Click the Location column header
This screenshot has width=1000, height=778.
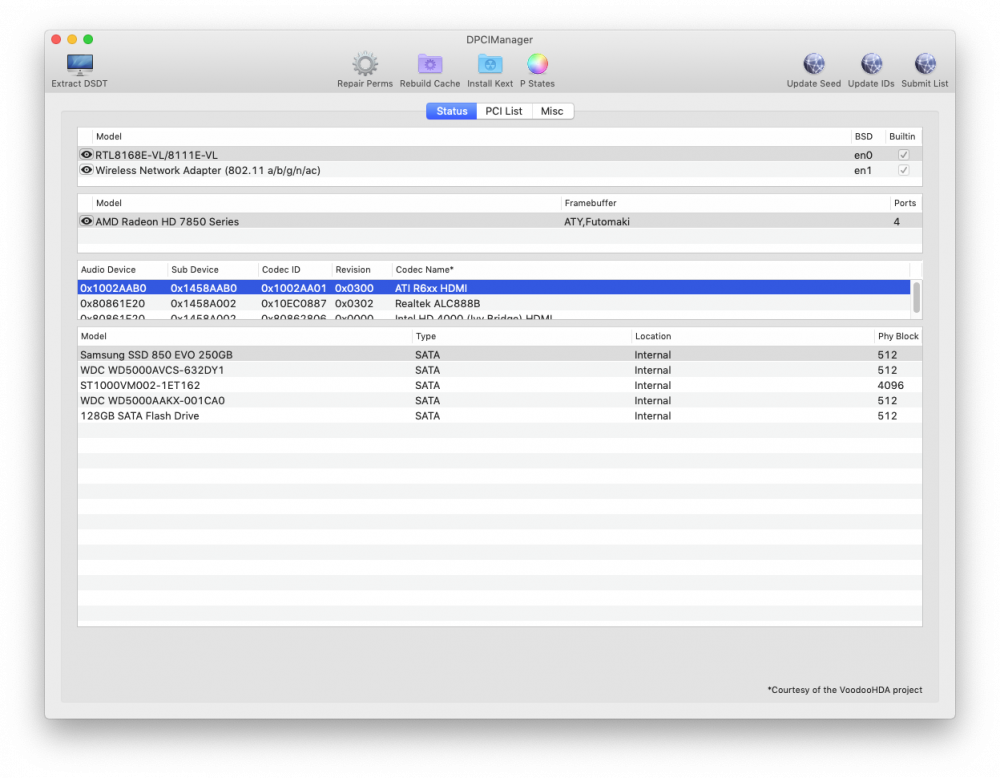753,336
